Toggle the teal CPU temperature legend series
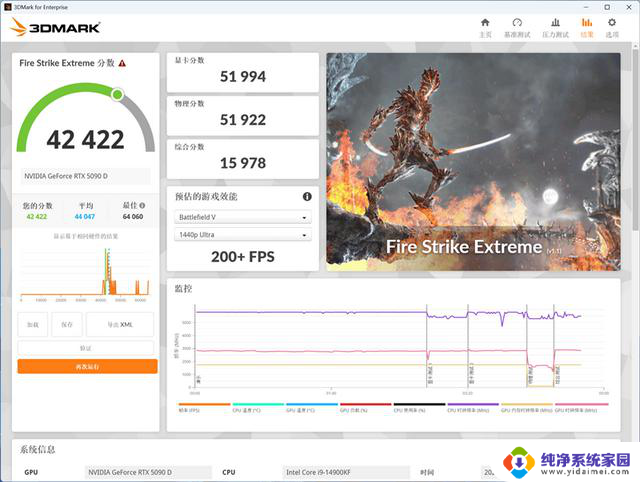The image size is (640, 482). [x=258, y=407]
